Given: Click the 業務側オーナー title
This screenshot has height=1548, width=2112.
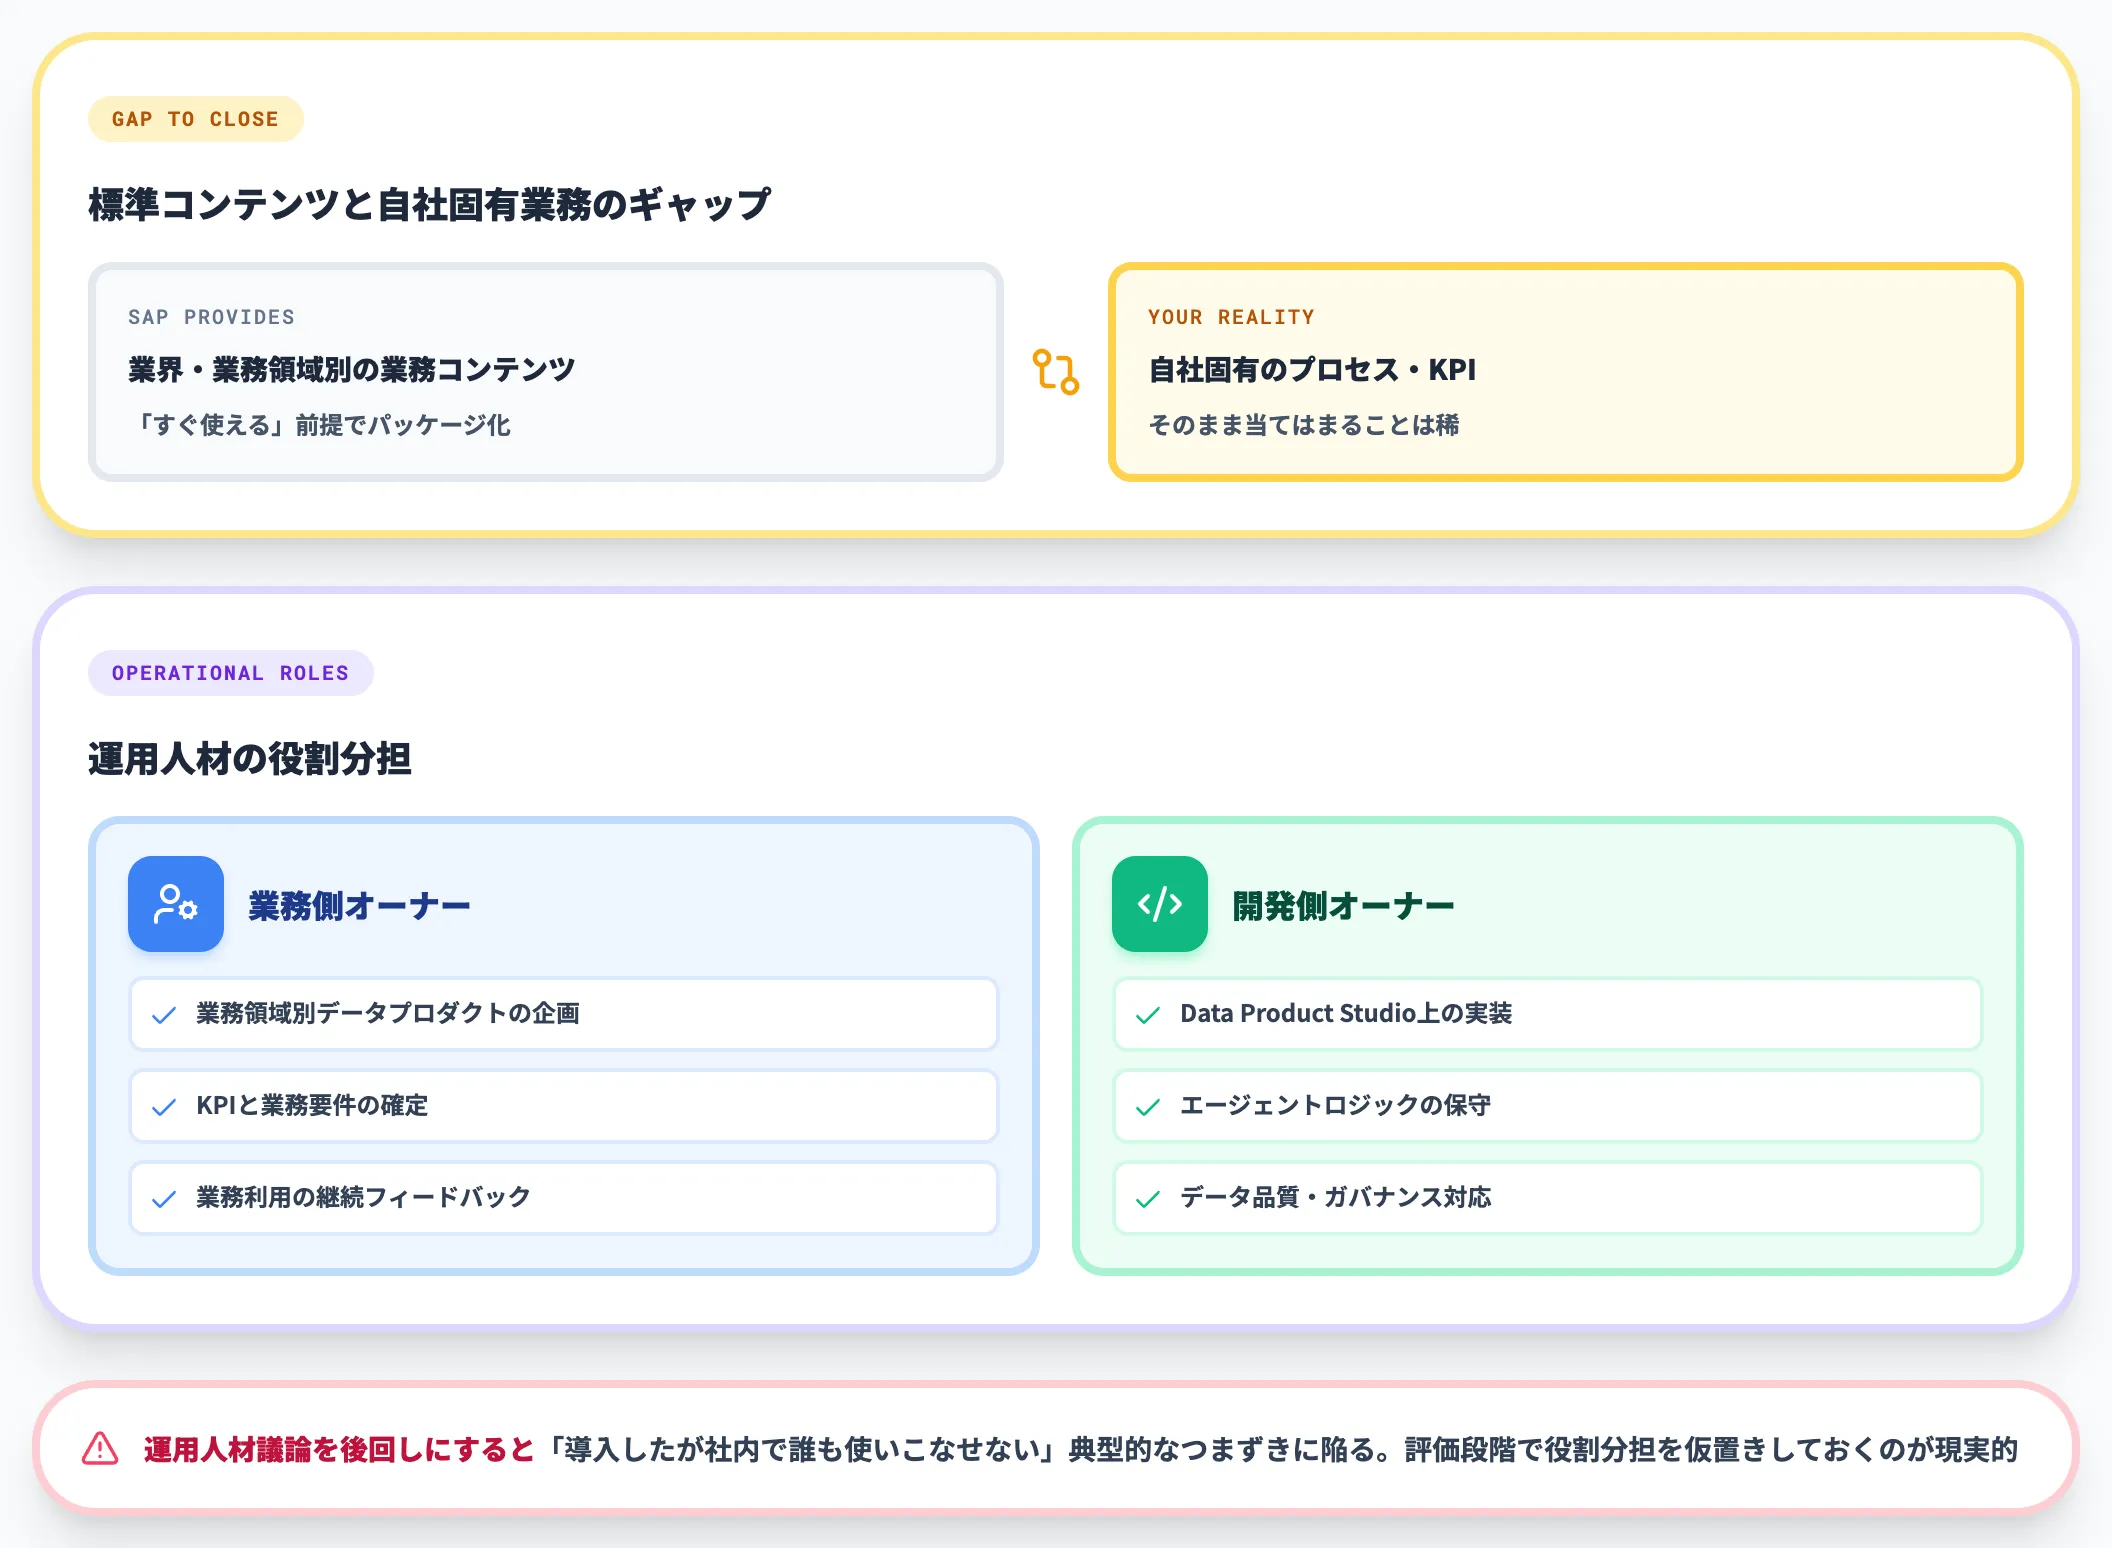Looking at the screenshot, I should (359, 906).
